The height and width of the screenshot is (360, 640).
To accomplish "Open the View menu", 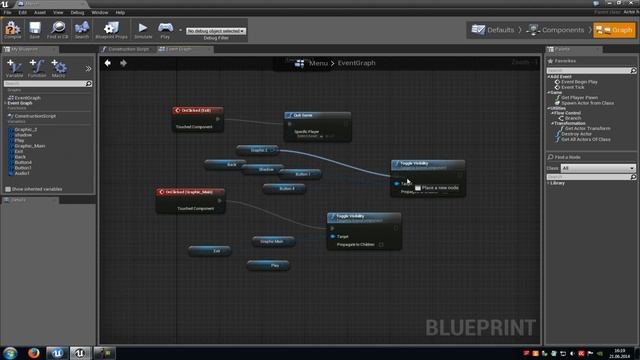I will point(58,13).
